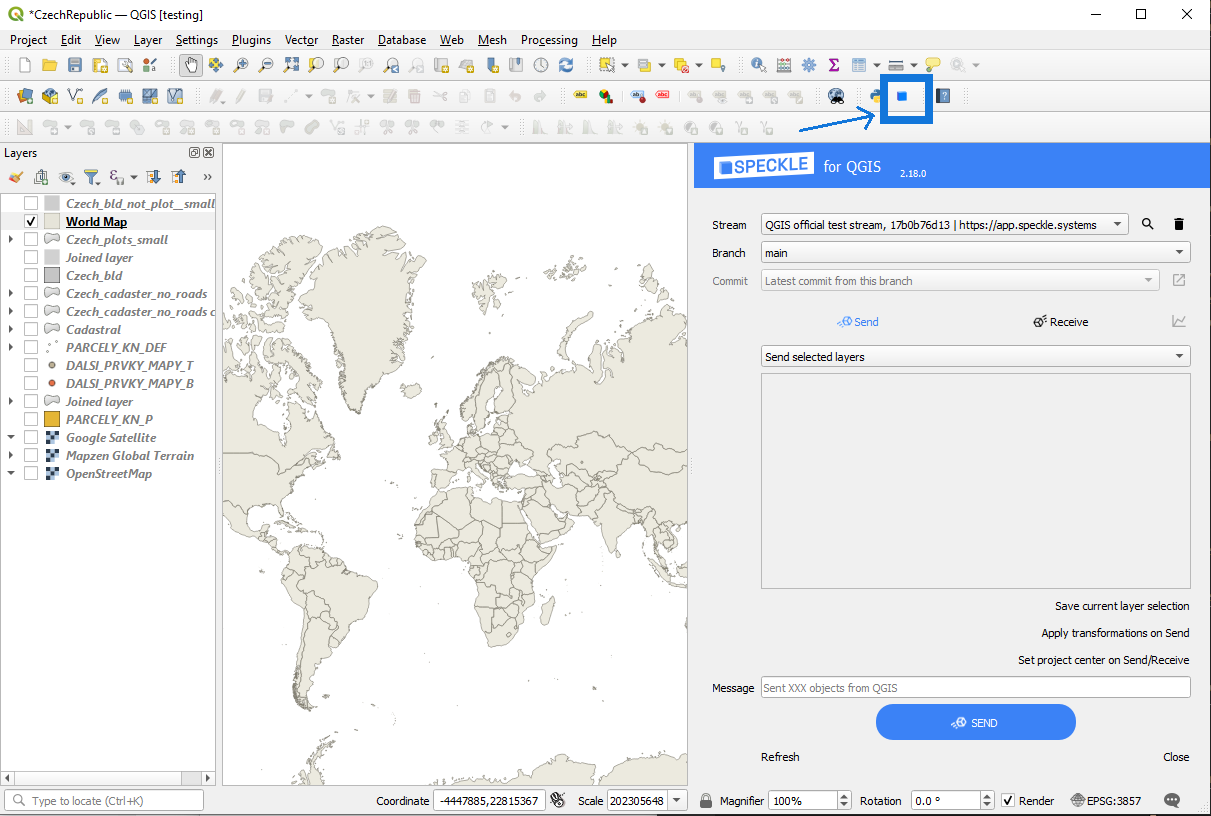The image size is (1211, 816).
Task: Click Refresh in the Speckle panel
Action: point(780,757)
